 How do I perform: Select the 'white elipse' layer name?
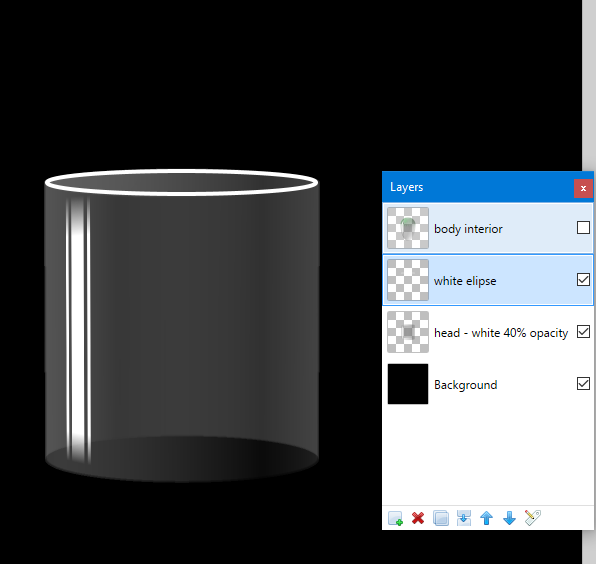(x=465, y=281)
